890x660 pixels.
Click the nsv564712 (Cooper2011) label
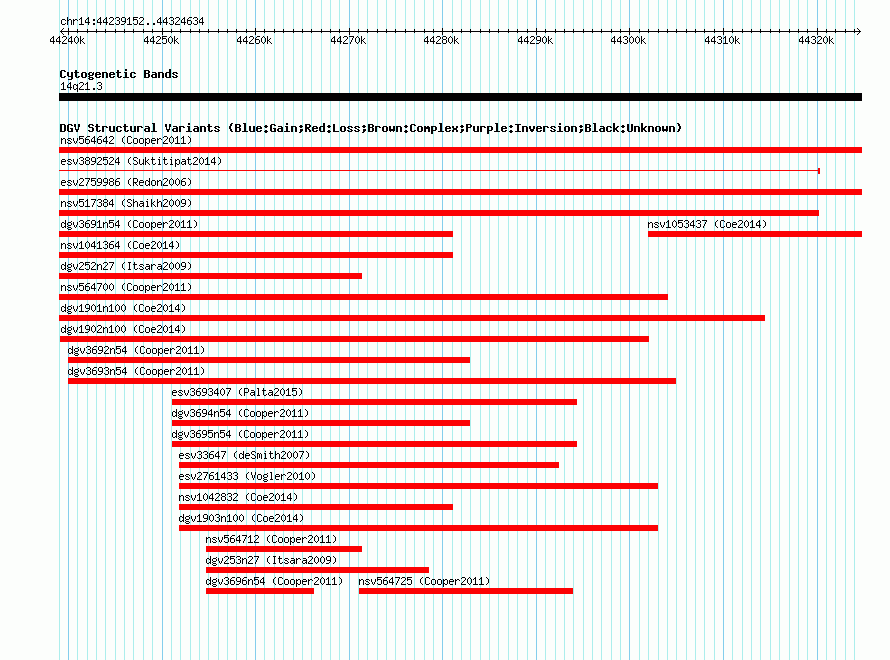pyautogui.click(x=271, y=539)
